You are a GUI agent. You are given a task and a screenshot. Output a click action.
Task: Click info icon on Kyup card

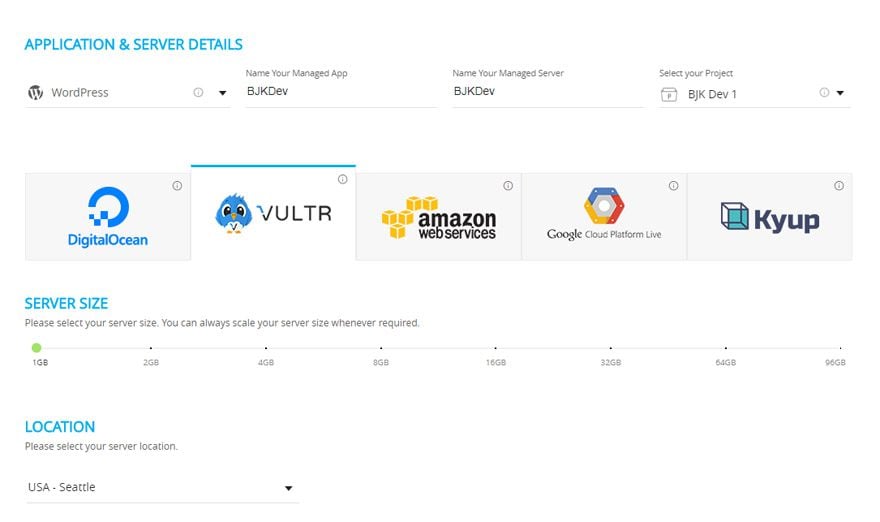pyautogui.click(x=839, y=185)
